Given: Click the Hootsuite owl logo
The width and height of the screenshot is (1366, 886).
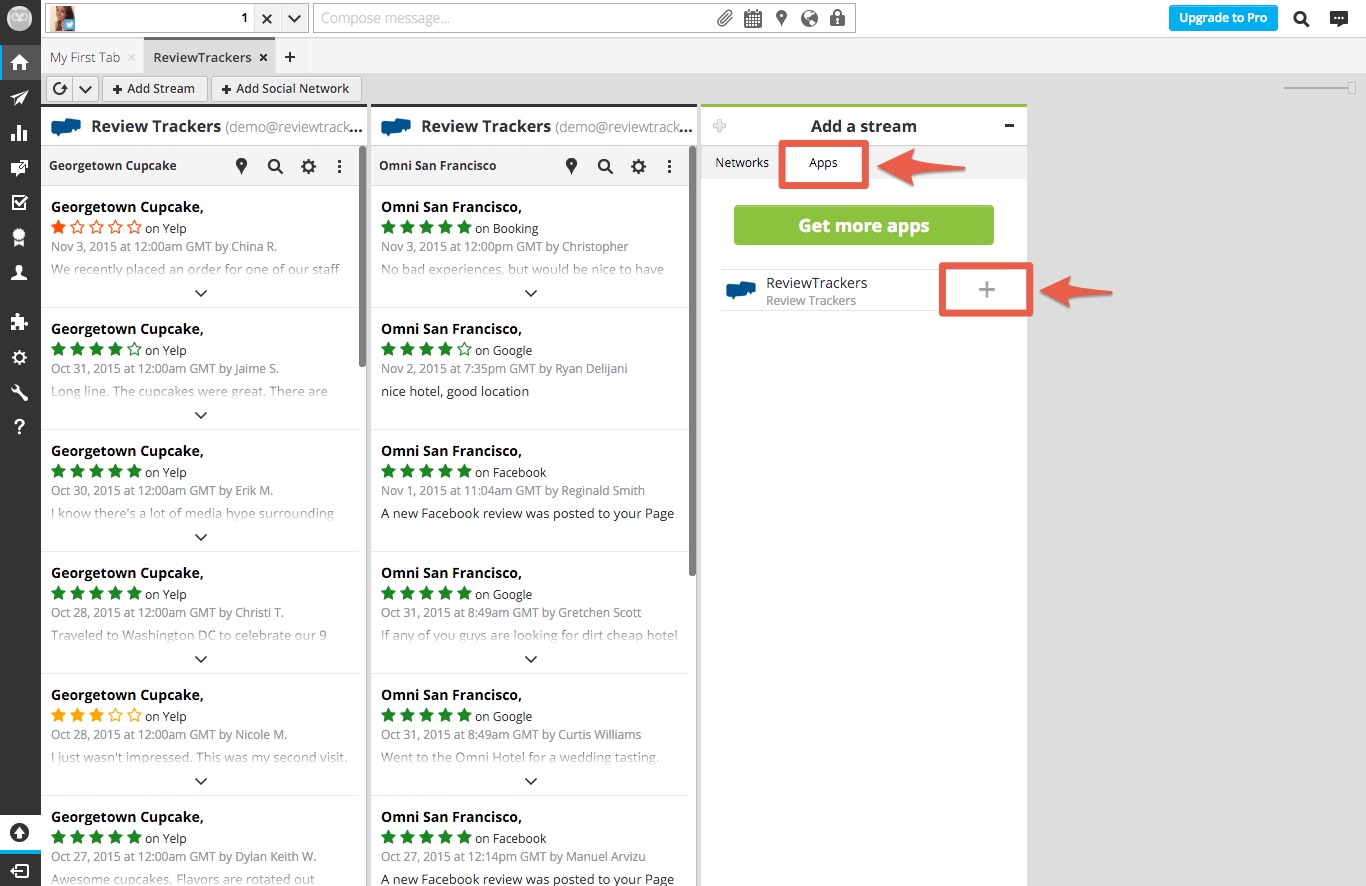Looking at the screenshot, I should tap(19, 18).
